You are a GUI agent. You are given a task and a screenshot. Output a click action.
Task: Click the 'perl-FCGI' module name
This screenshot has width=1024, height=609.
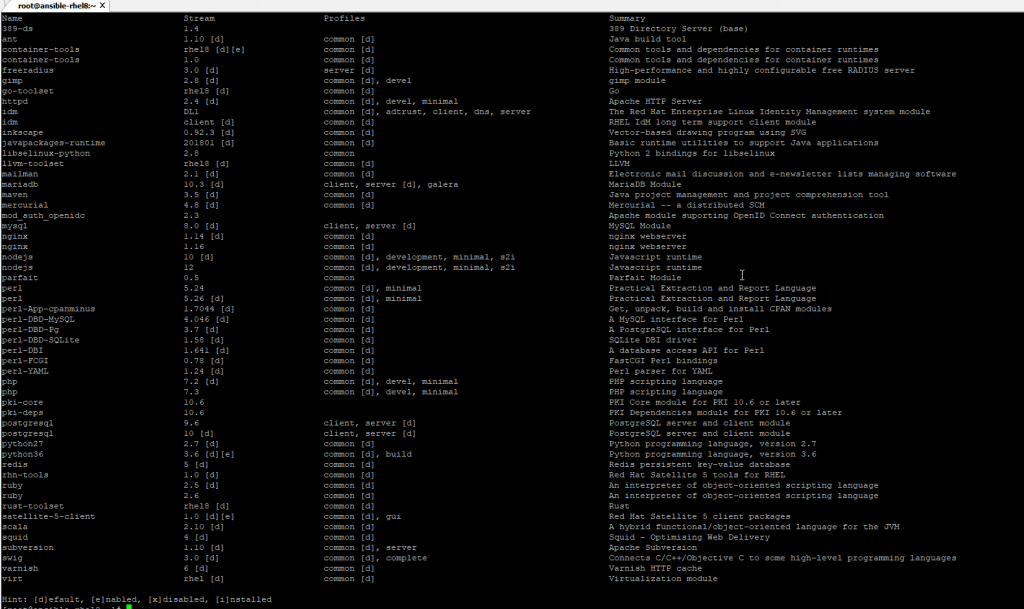[x=25, y=361]
